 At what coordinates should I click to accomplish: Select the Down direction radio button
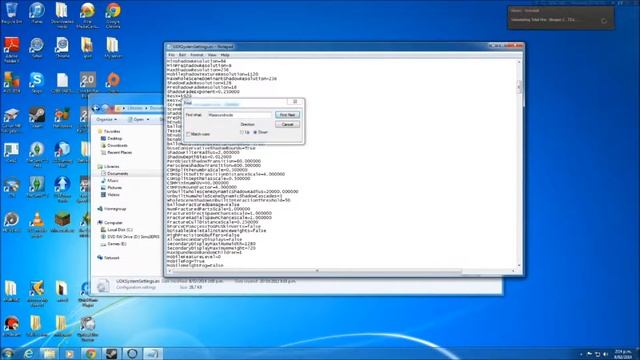[255, 132]
